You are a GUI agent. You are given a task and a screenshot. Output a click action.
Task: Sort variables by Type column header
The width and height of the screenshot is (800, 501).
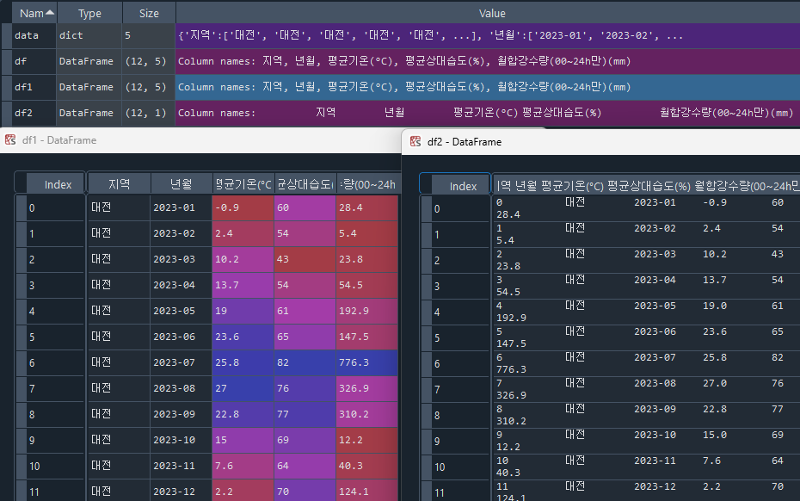click(90, 13)
